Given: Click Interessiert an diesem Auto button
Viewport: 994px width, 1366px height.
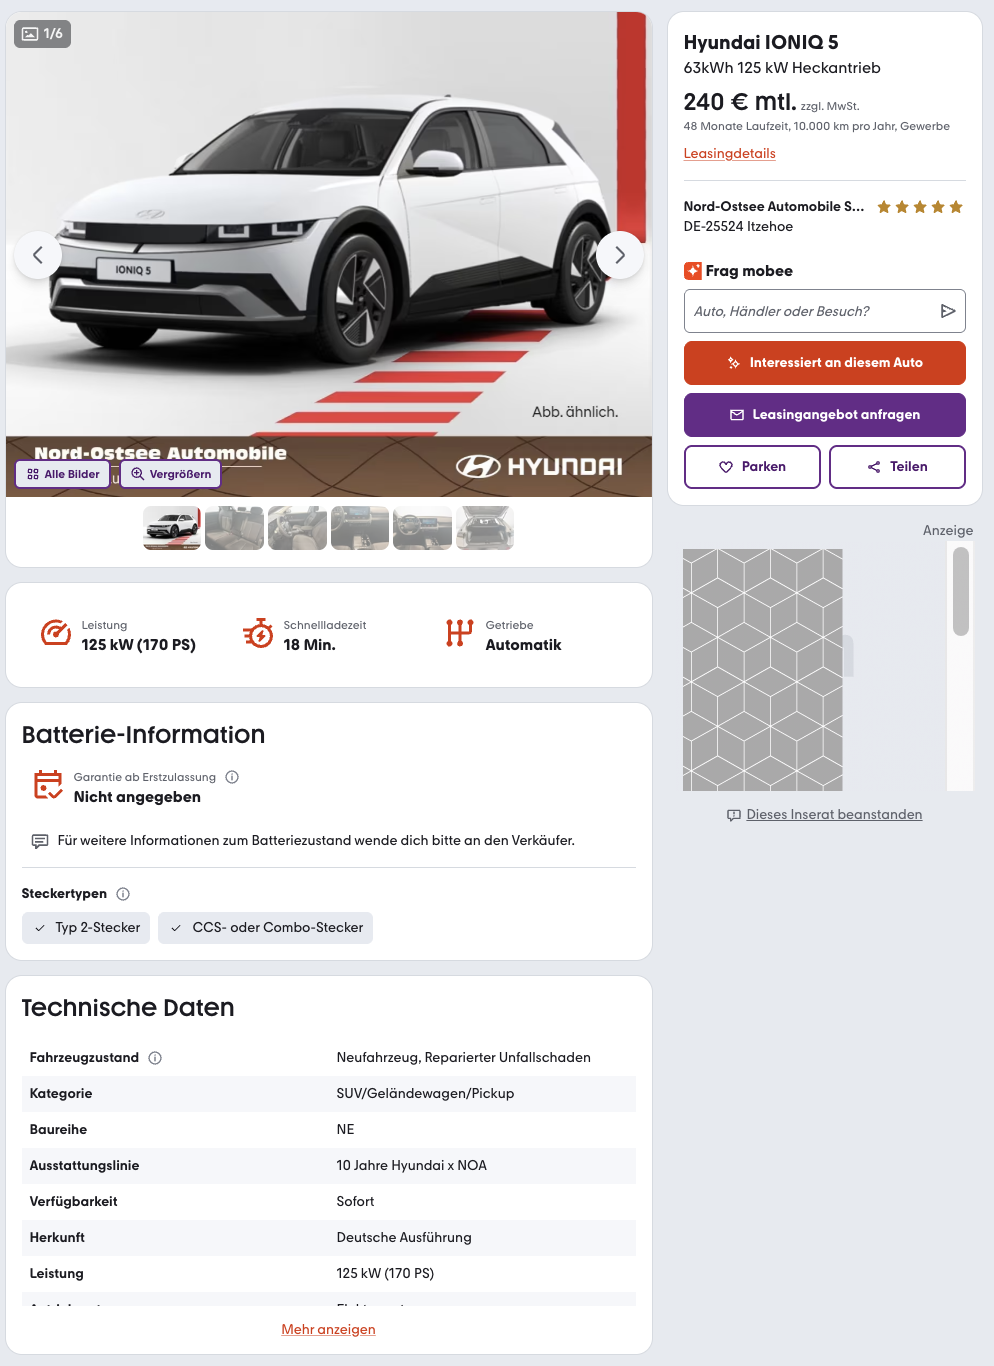Looking at the screenshot, I should pos(825,363).
